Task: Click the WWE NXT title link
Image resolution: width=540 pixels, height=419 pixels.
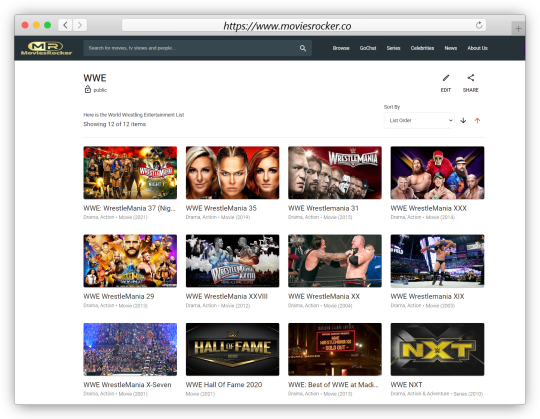Action: coord(406,385)
